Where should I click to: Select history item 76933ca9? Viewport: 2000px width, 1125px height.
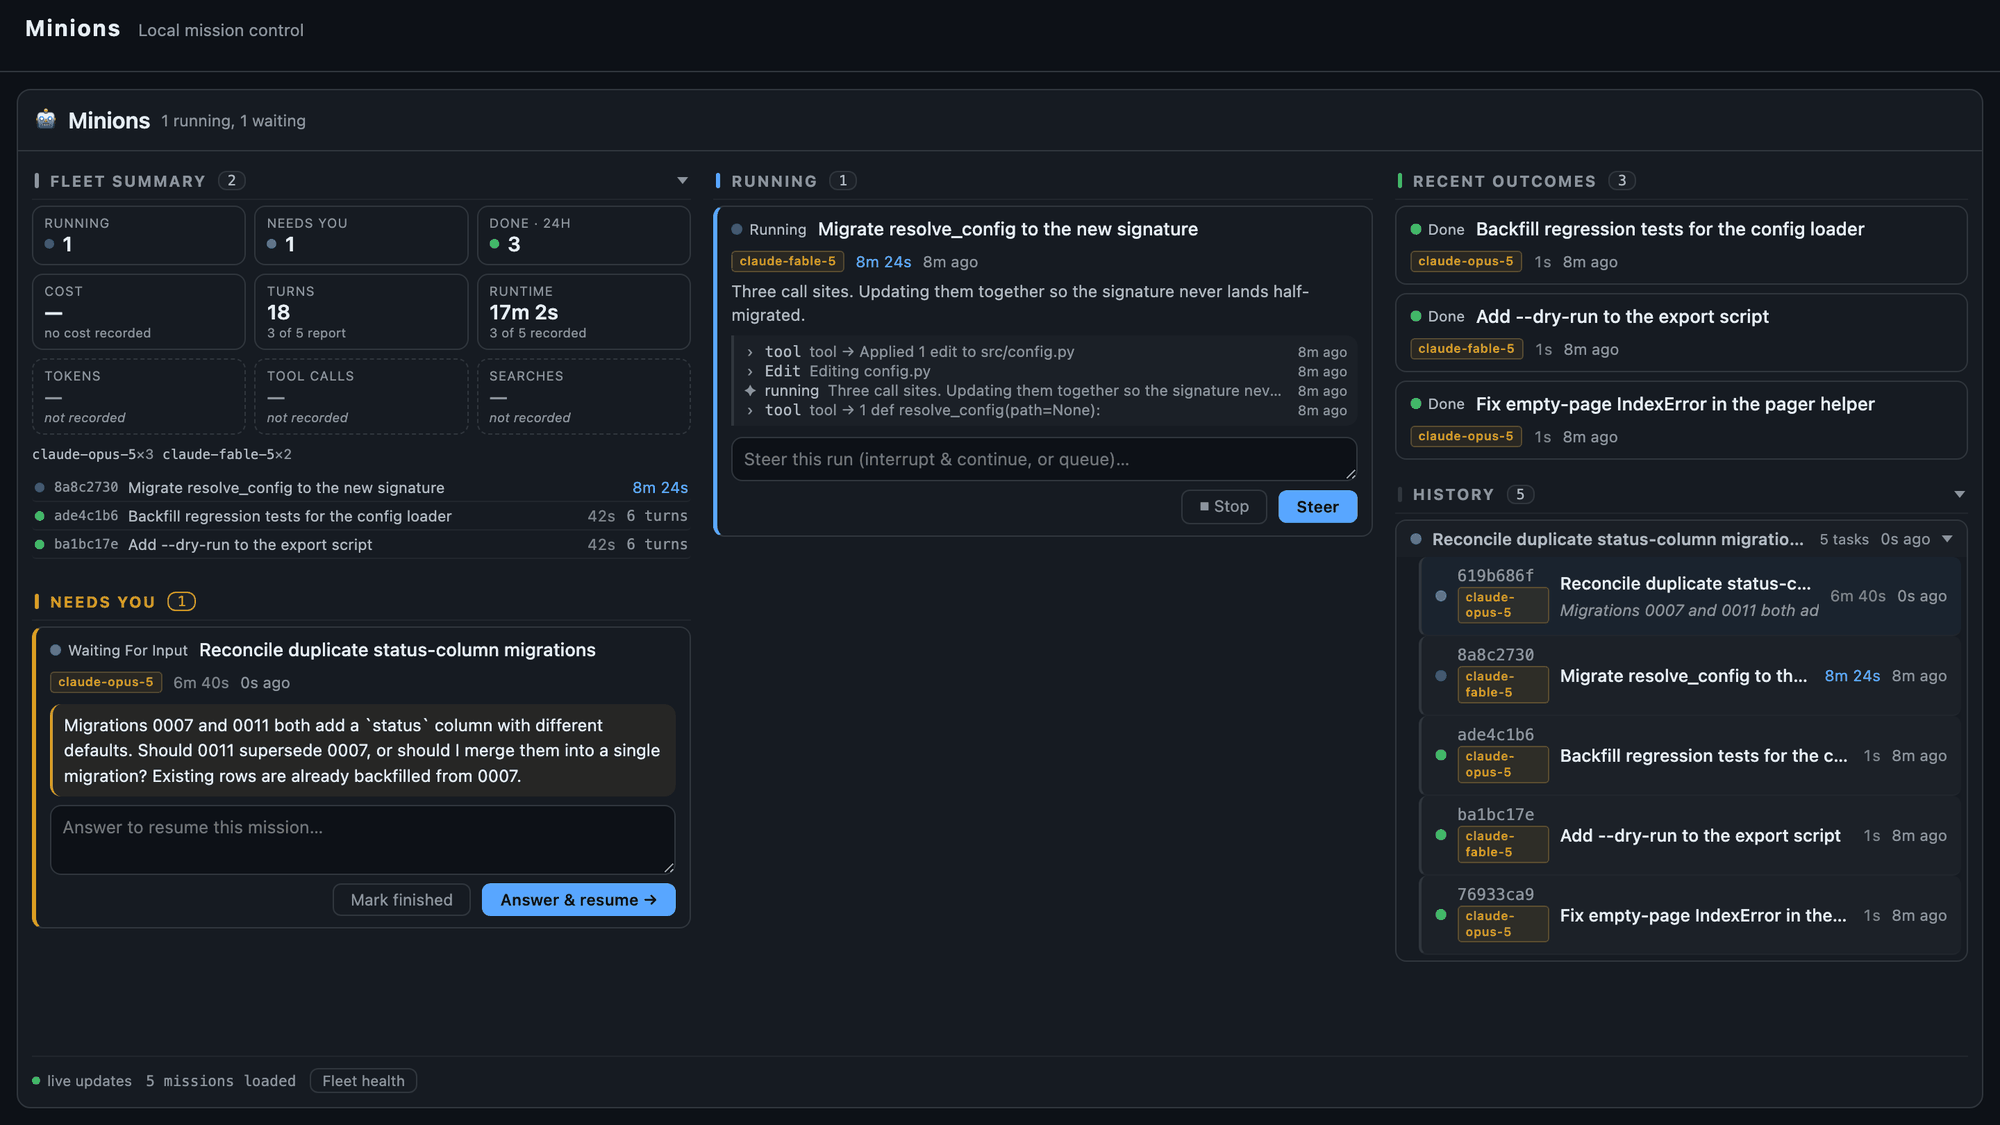click(x=1690, y=916)
